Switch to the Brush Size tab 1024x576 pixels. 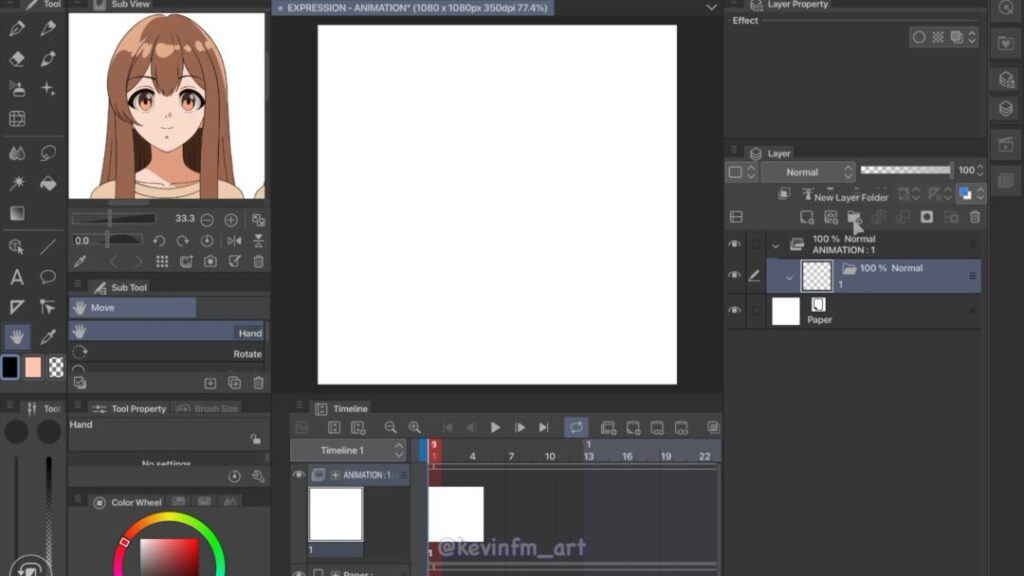point(208,408)
